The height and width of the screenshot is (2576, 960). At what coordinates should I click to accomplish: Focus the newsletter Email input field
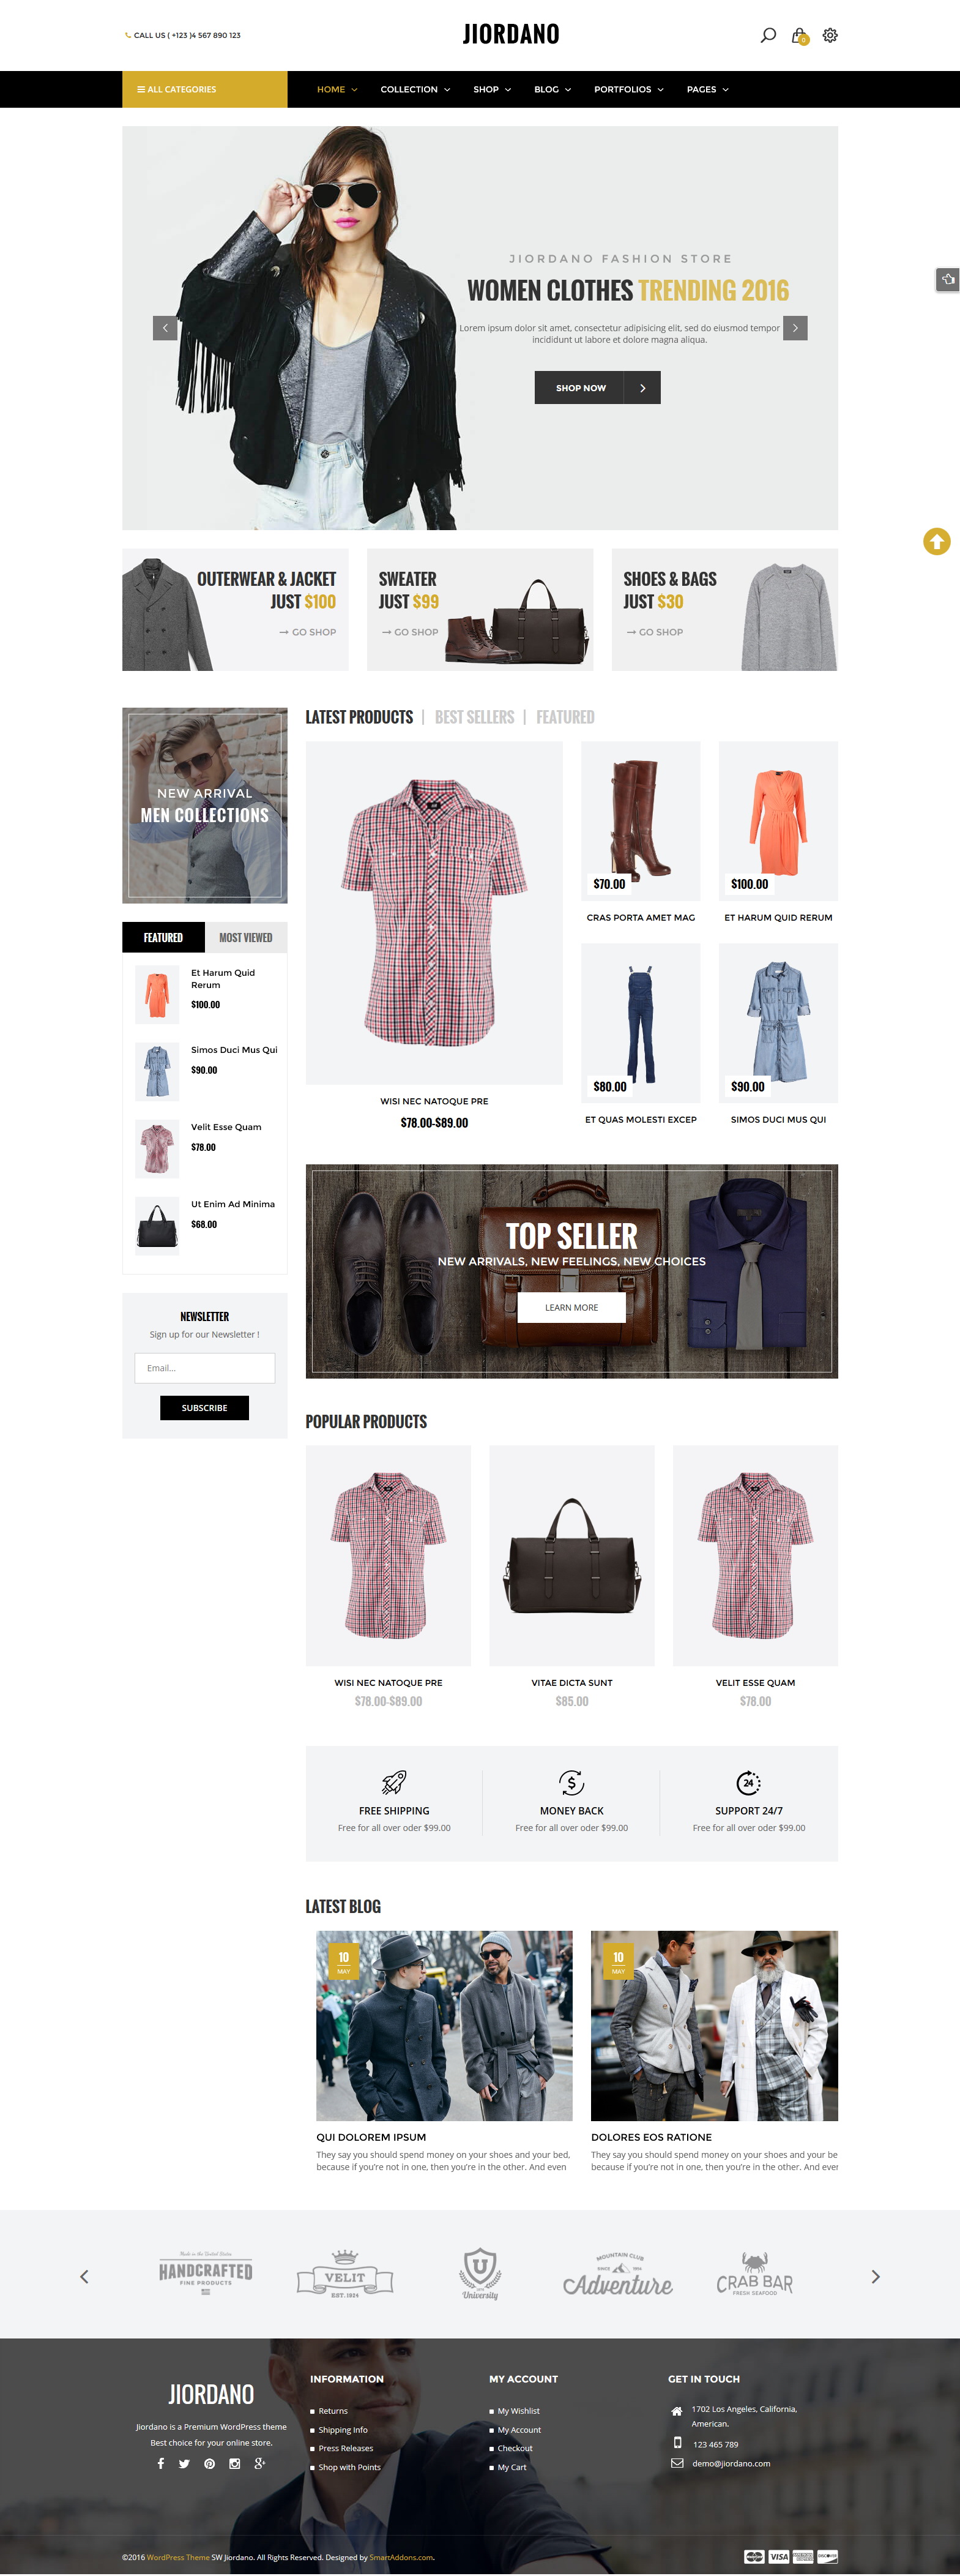(x=204, y=1368)
